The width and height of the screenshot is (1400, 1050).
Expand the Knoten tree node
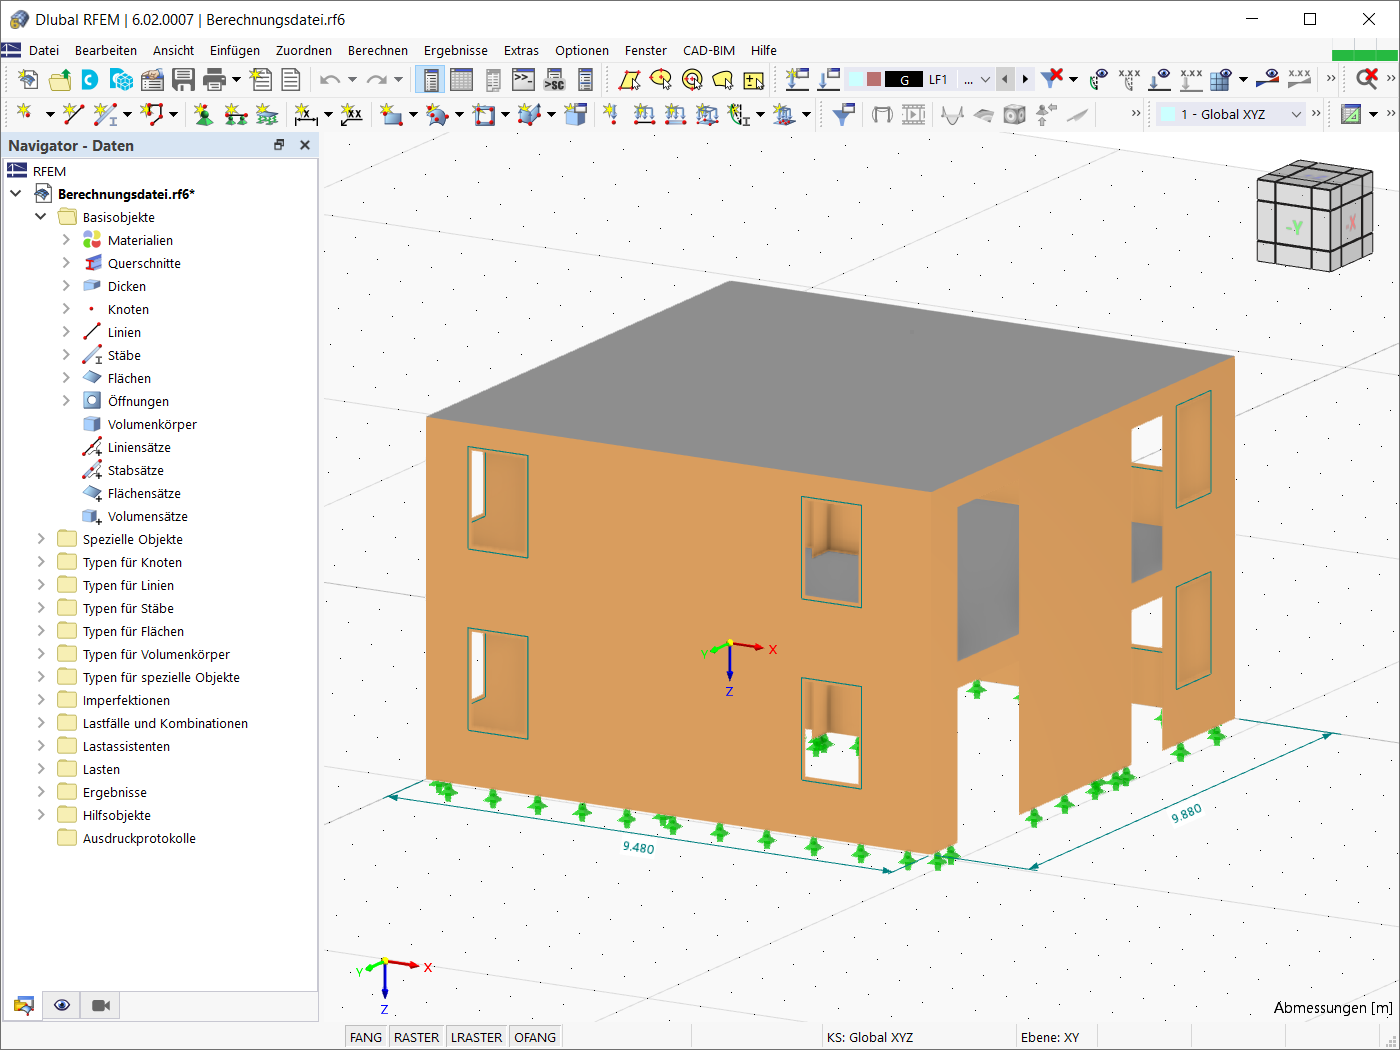click(66, 309)
